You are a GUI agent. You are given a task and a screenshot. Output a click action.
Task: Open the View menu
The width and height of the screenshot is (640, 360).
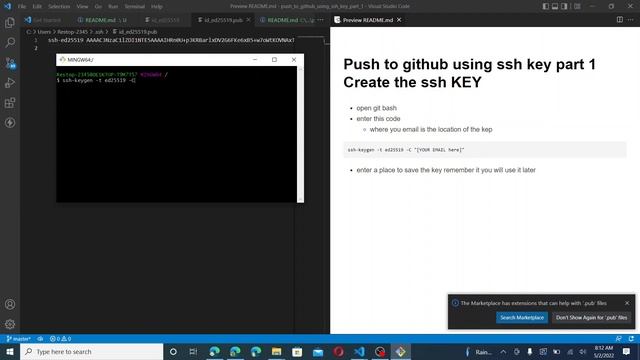[82, 7]
